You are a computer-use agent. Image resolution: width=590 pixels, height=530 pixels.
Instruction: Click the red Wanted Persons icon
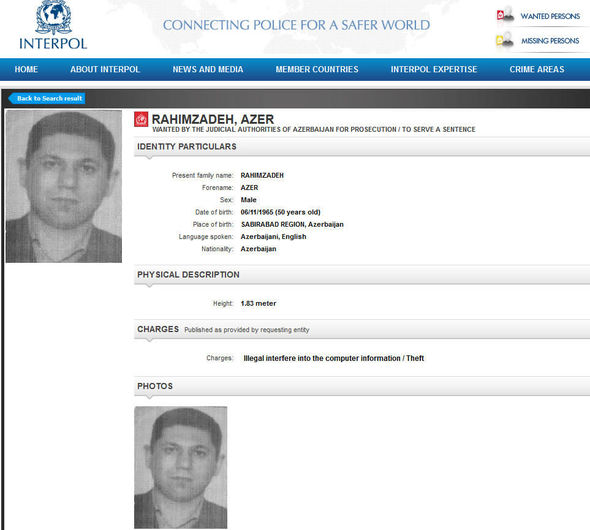(x=505, y=15)
